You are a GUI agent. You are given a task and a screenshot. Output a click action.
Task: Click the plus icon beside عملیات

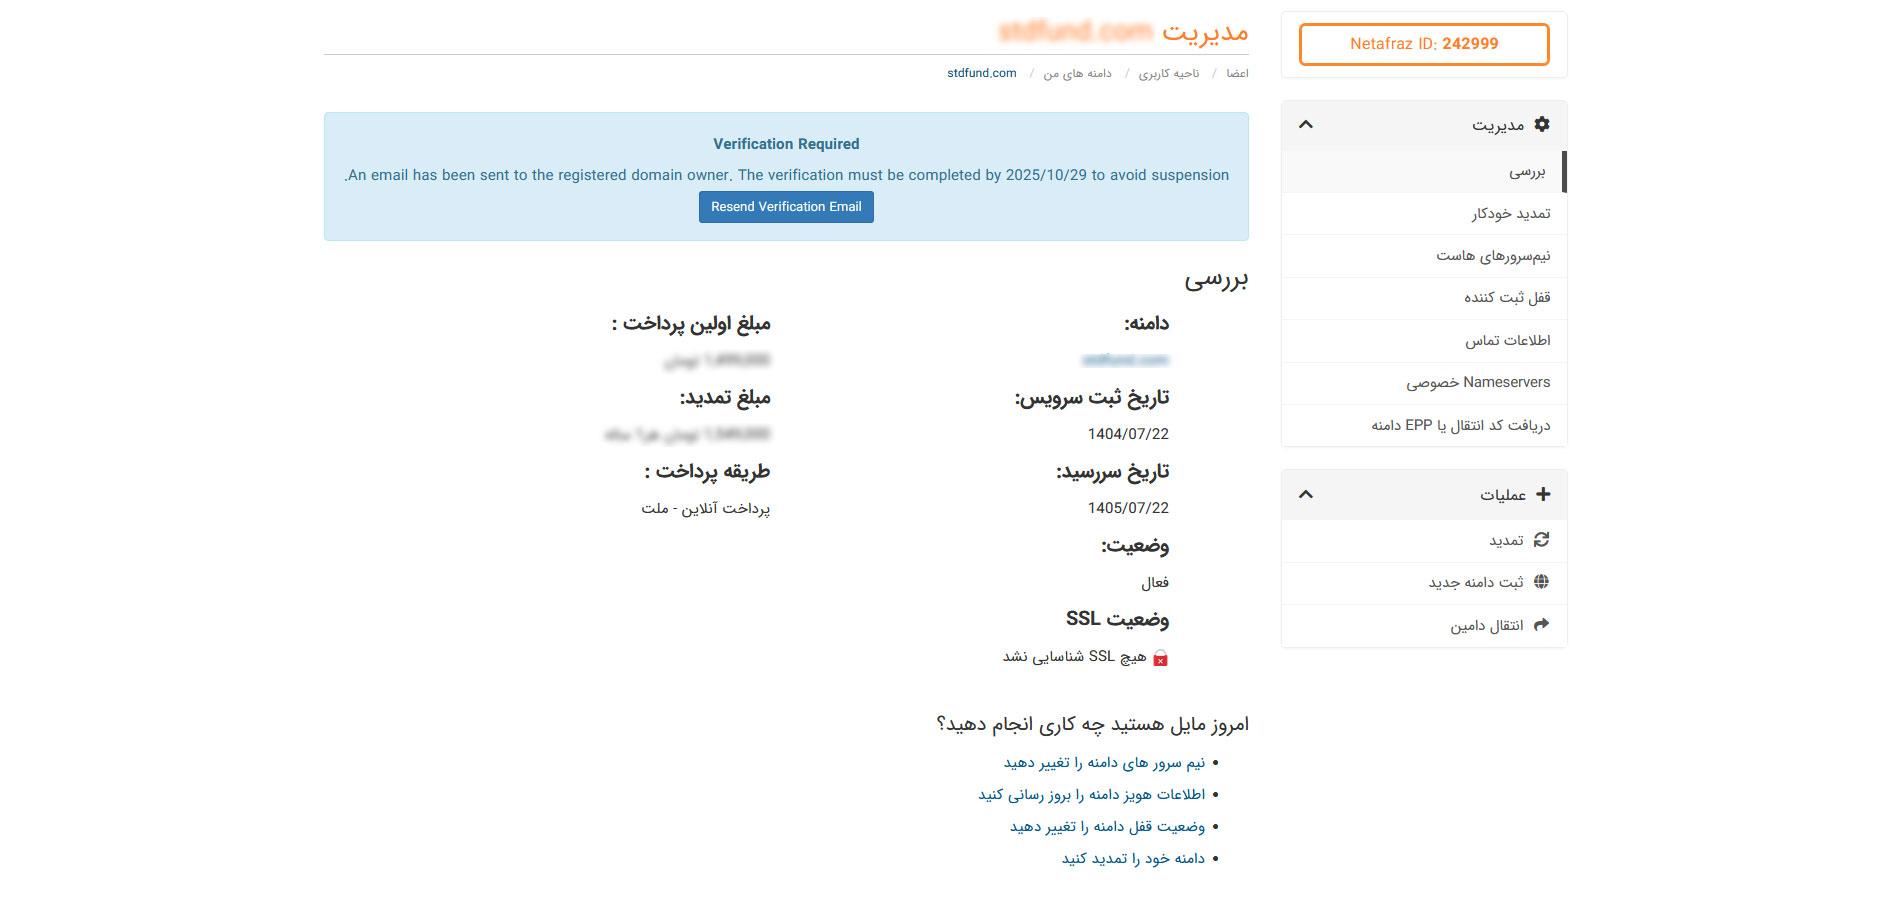[1542, 494]
